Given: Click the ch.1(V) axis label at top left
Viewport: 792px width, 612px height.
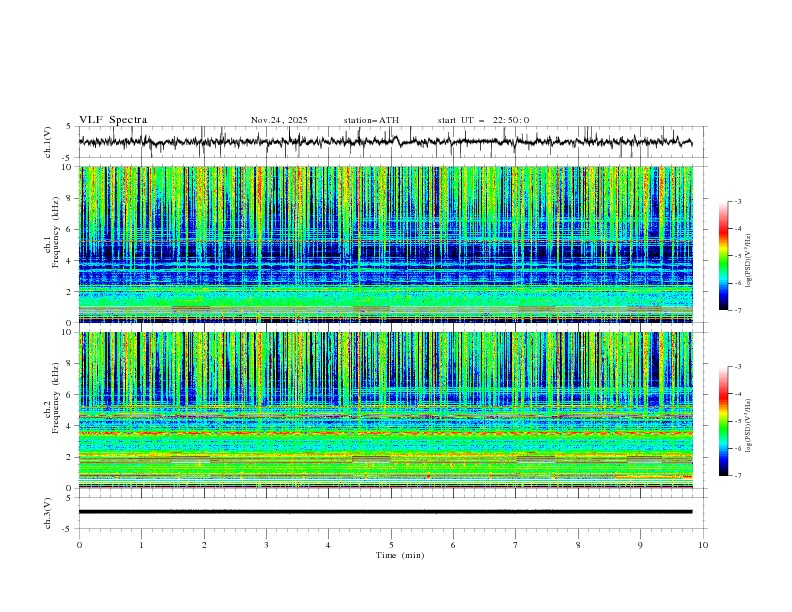Looking at the screenshot, I should coord(48,142).
